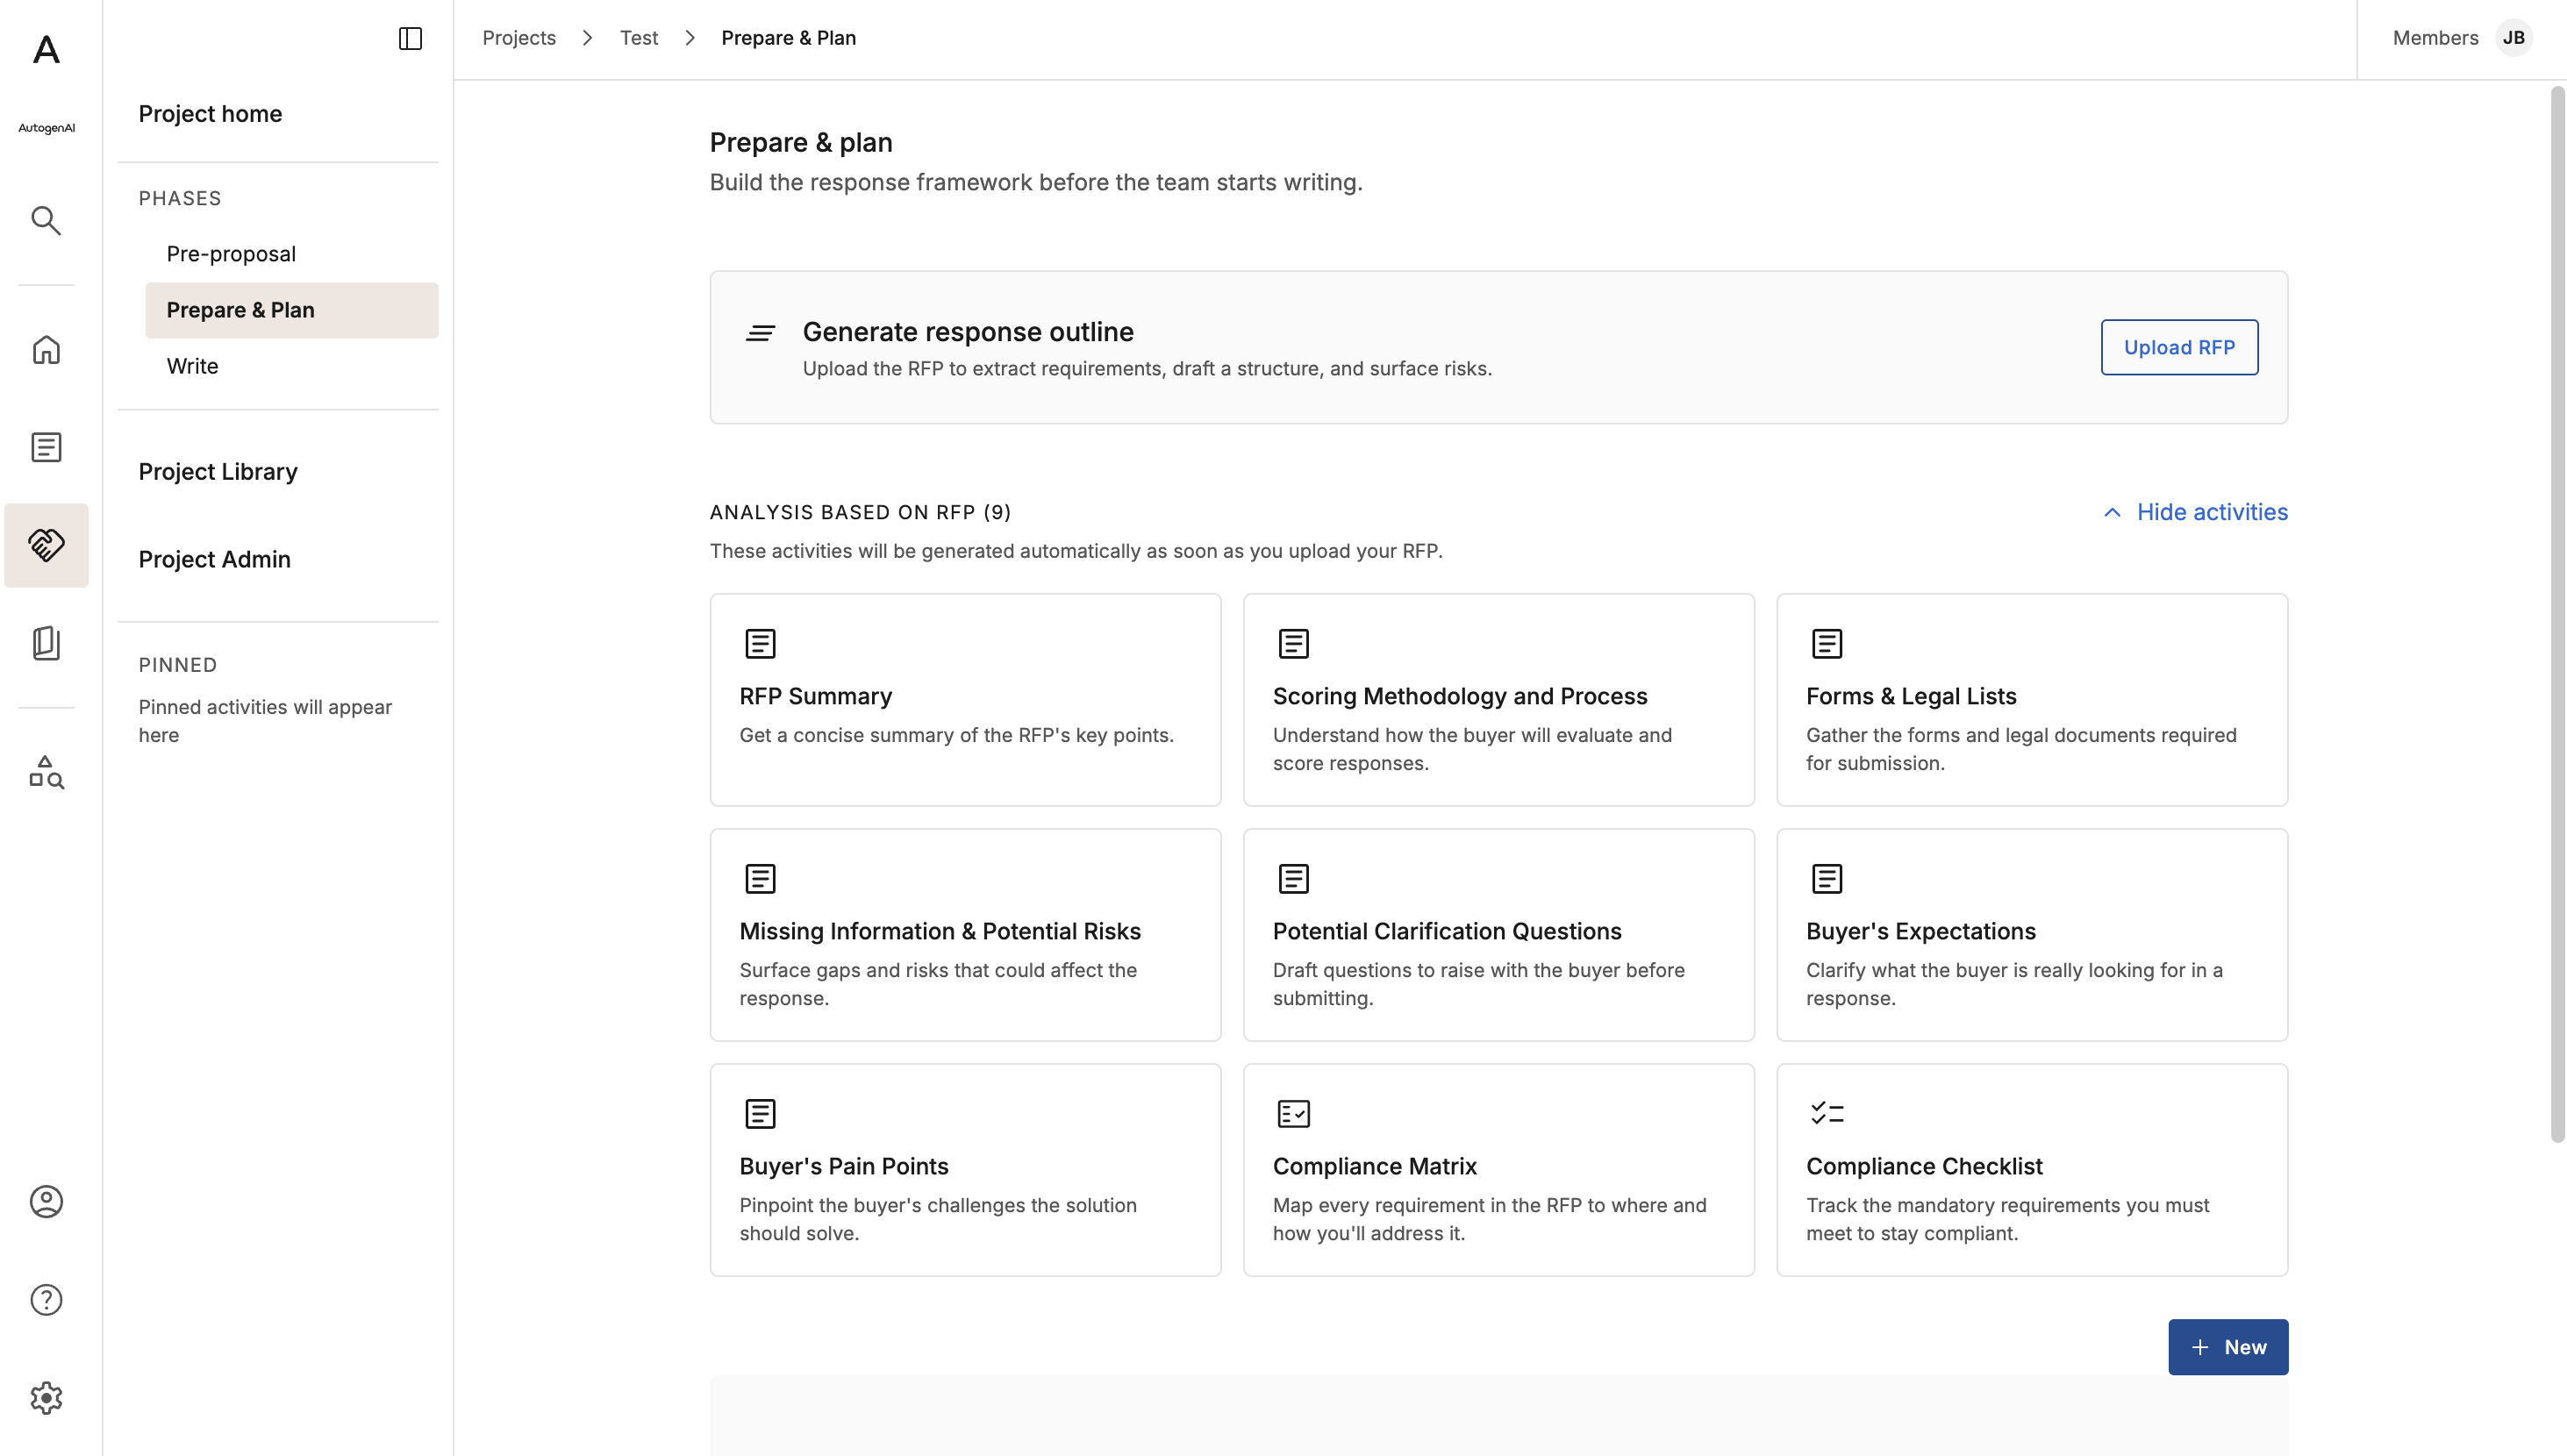Open the Buyer's Pain Points card

(965, 1170)
